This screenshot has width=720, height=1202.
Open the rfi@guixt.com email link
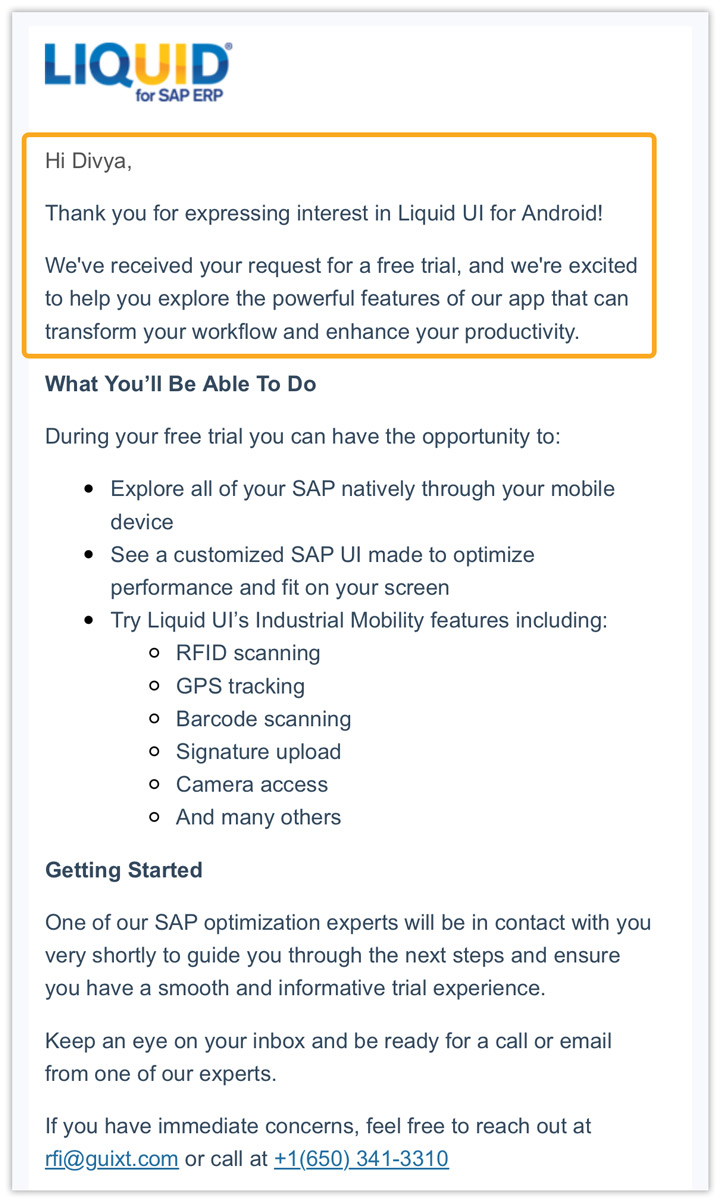111,1159
